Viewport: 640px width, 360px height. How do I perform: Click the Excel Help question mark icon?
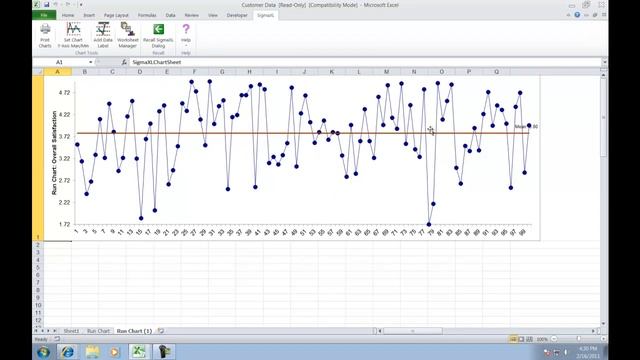tap(577, 15)
